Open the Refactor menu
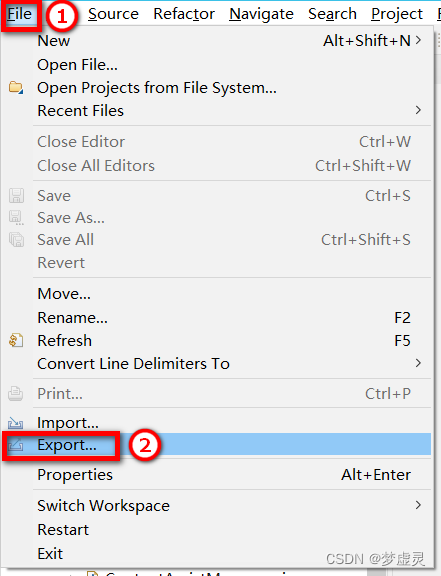This screenshot has width=441, height=576. click(184, 14)
